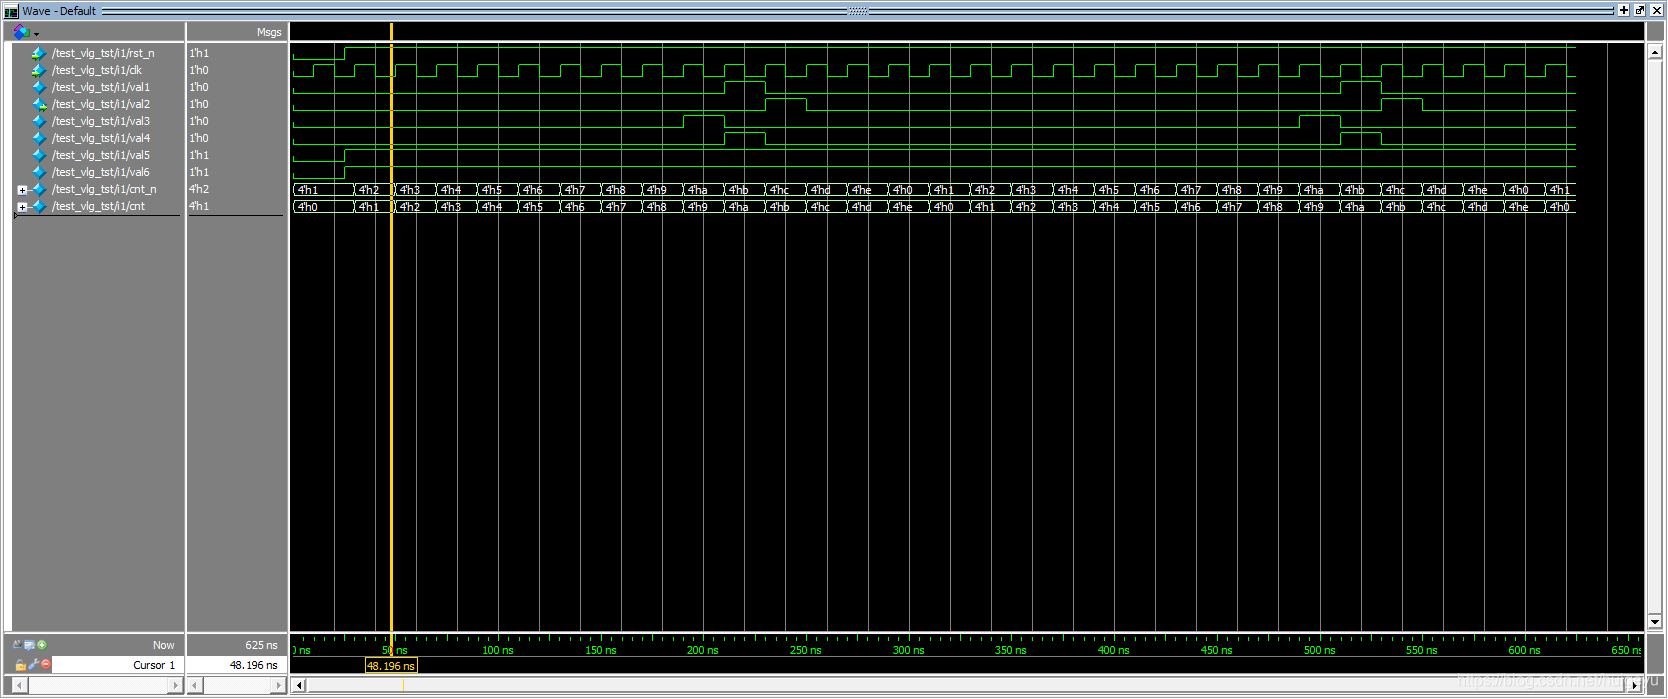The image size is (1668, 699).
Task: Click the yellow cursor time label in timeline
Action: click(x=391, y=666)
